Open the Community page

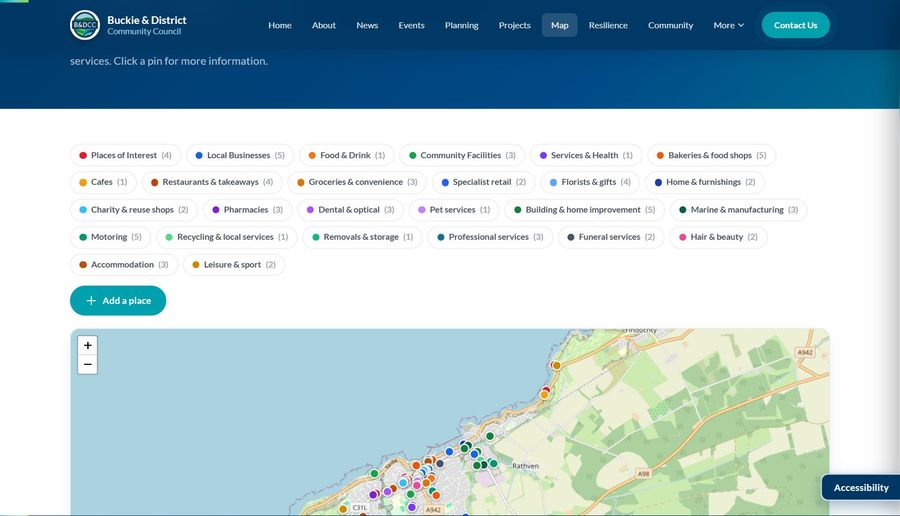[670, 25]
